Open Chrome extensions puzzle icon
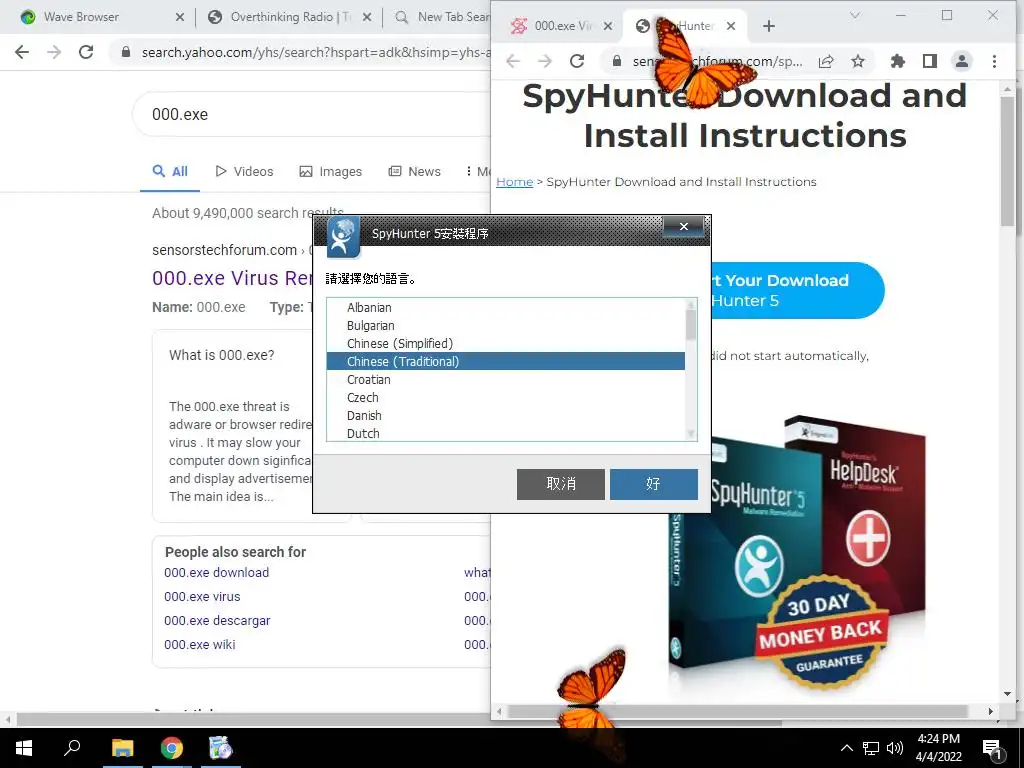 pyautogui.click(x=898, y=61)
